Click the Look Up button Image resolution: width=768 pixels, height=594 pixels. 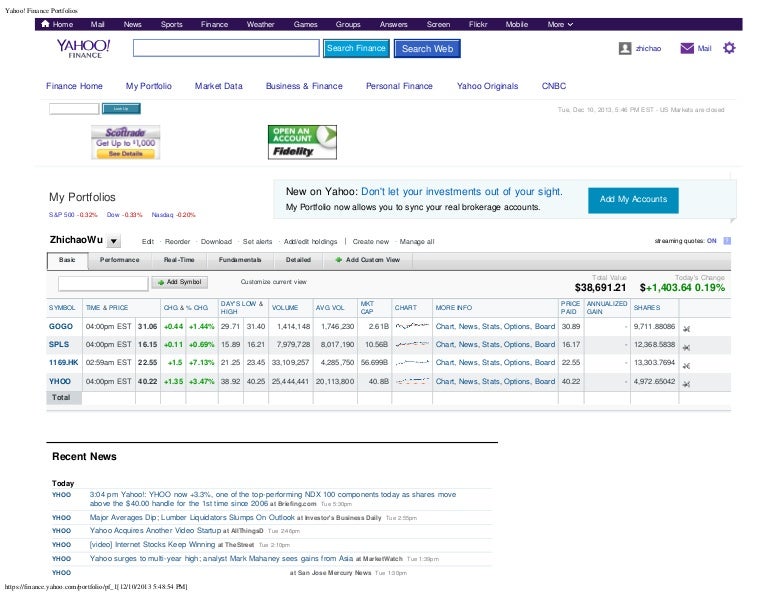121,109
